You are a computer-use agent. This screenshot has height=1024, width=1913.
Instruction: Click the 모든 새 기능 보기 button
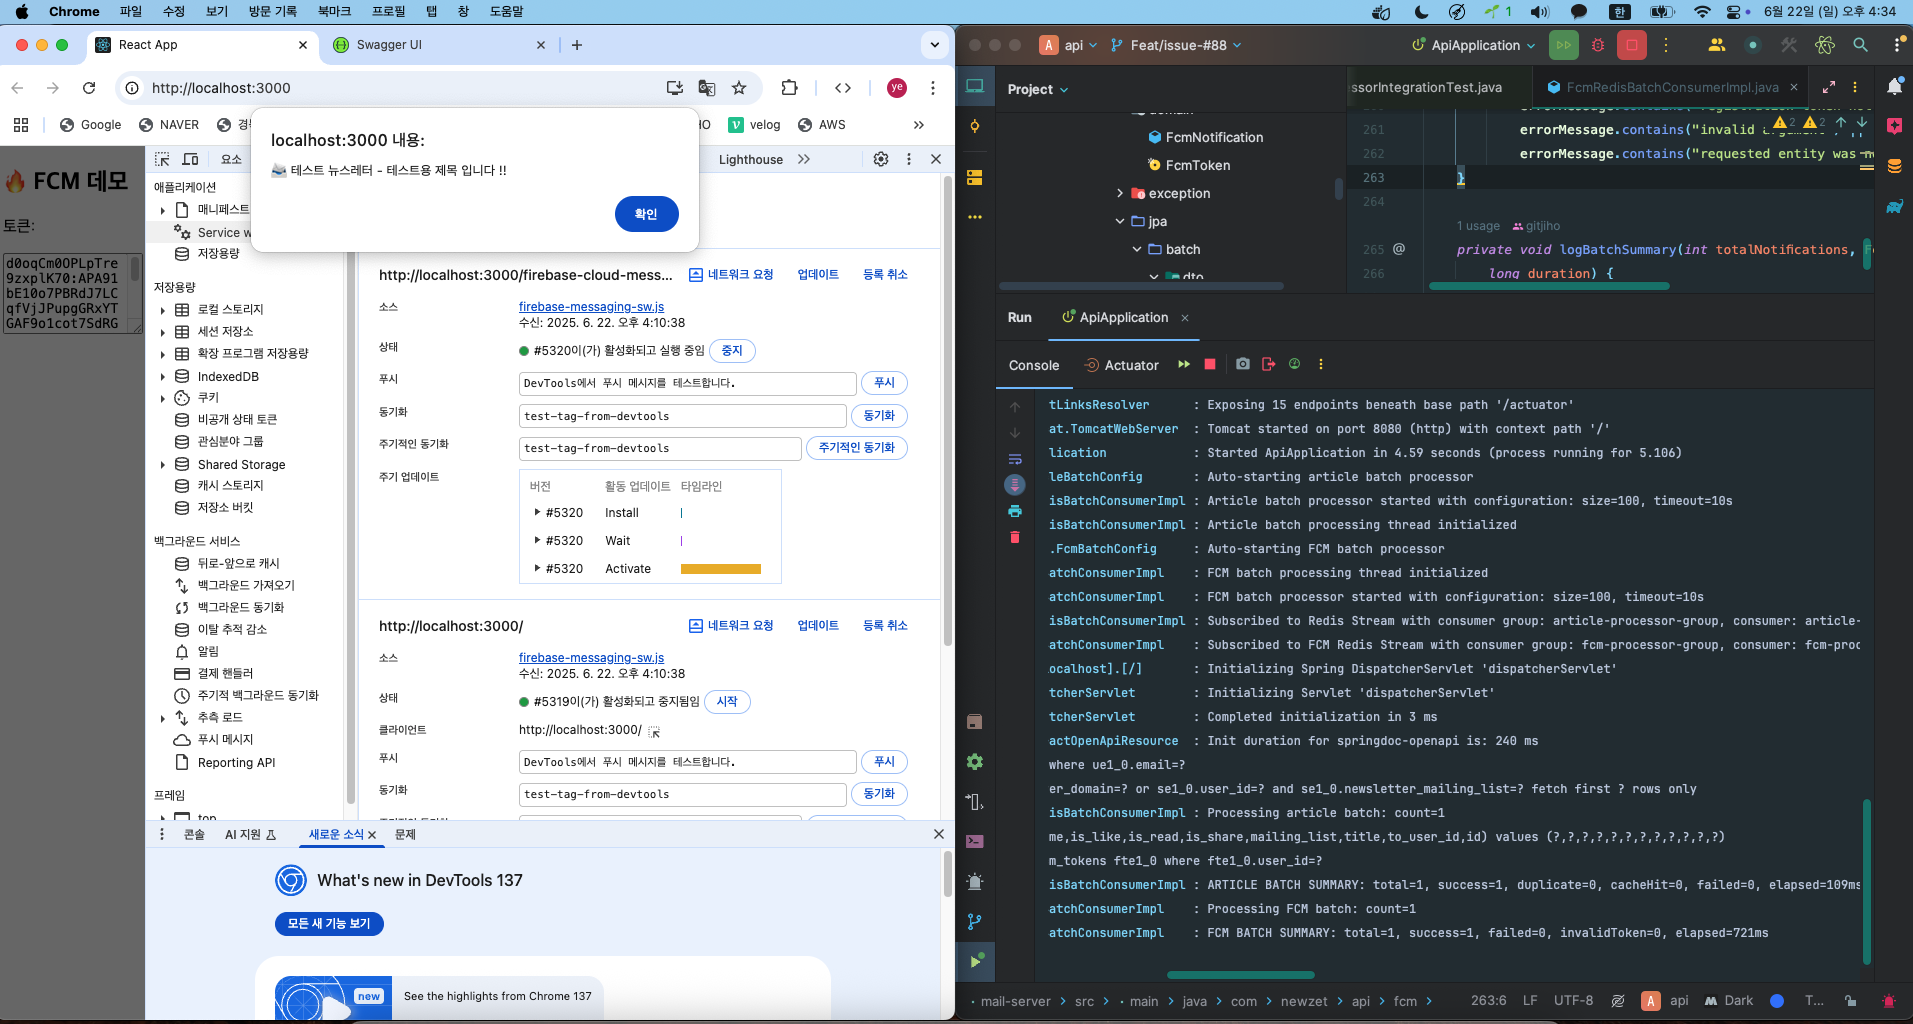click(x=329, y=924)
